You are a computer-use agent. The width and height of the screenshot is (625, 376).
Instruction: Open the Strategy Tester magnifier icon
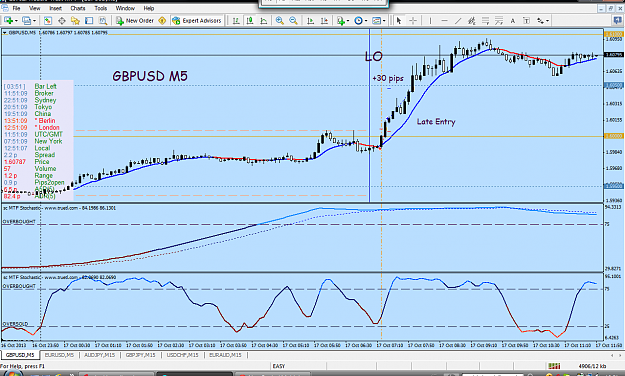point(103,20)
